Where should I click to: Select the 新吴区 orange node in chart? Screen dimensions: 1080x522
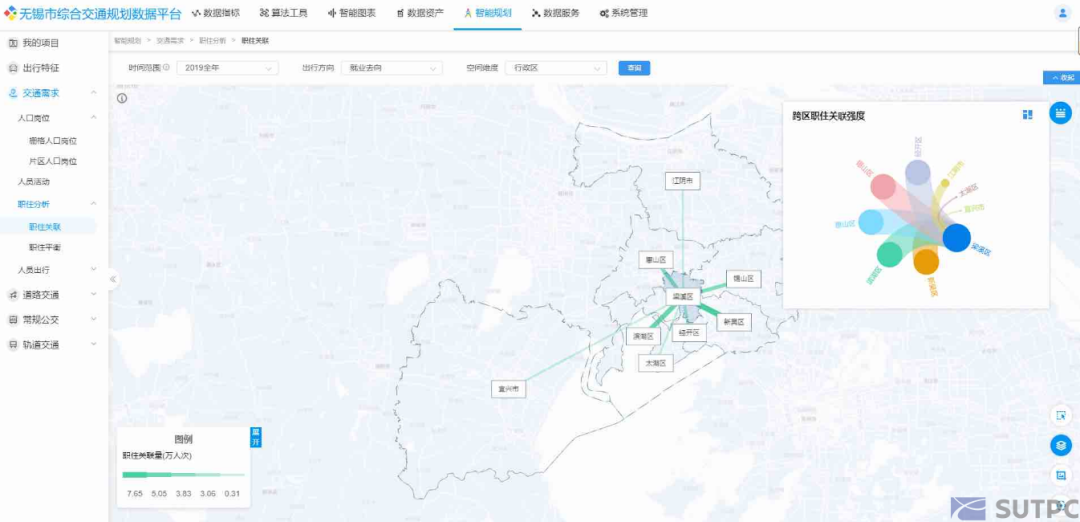tap(926, 262)
